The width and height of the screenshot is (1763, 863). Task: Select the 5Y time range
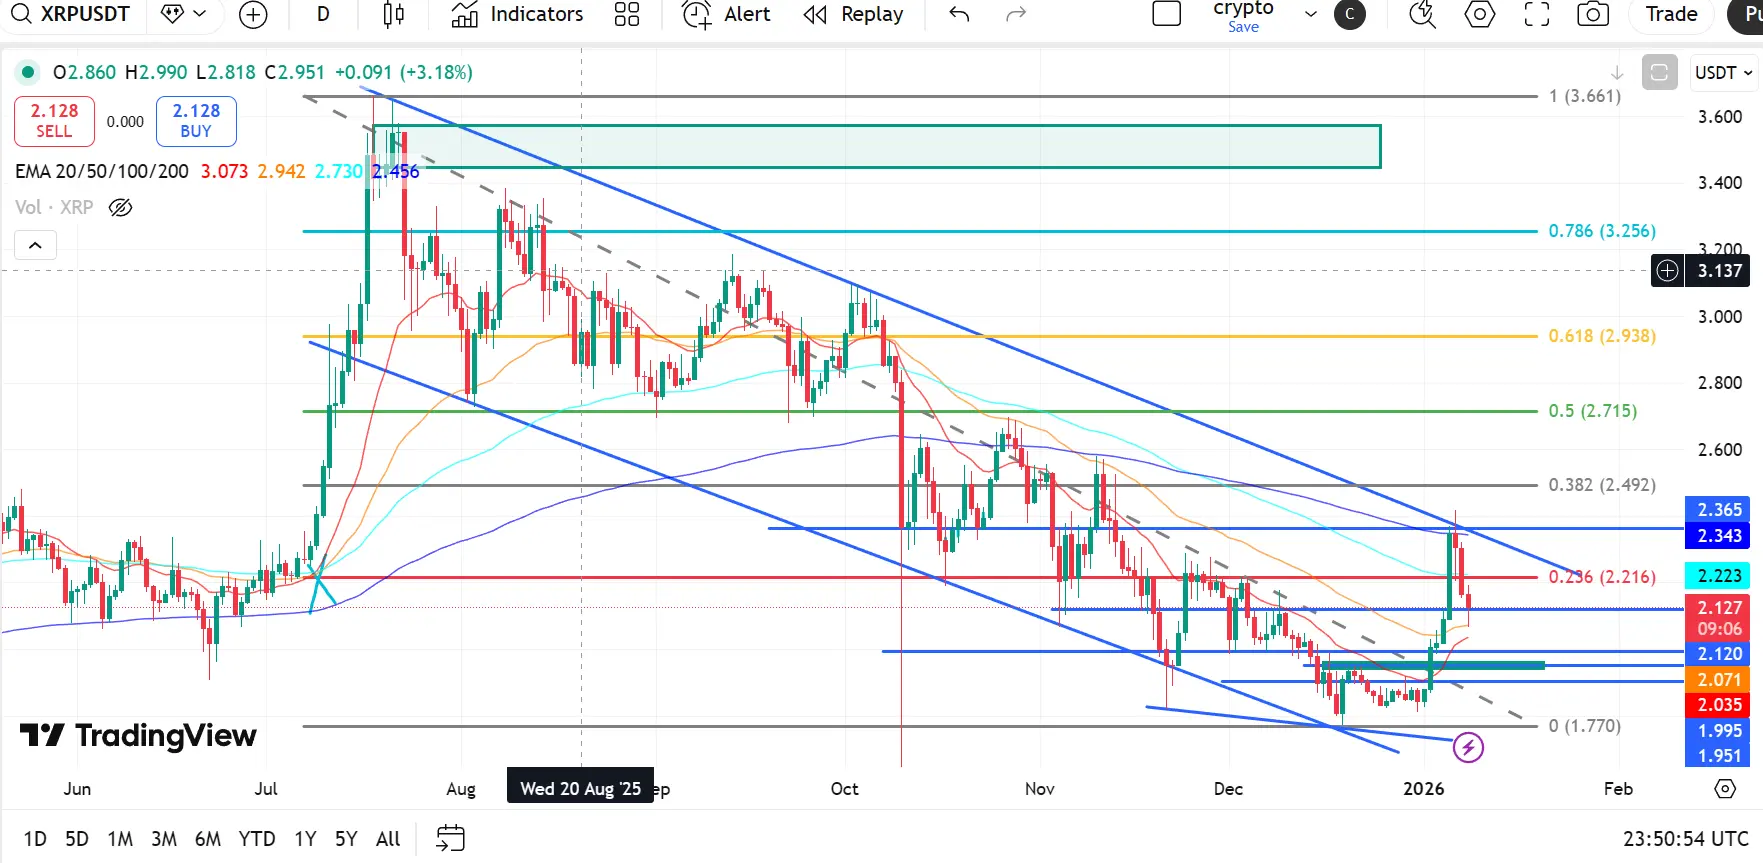[346, 839]
